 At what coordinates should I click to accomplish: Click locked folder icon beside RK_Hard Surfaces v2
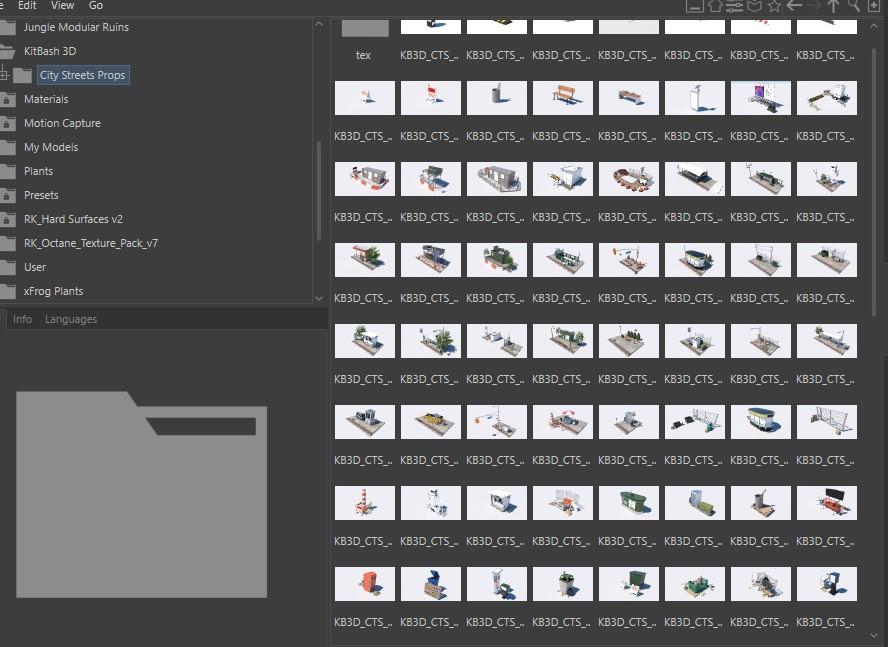pos(7,219)
